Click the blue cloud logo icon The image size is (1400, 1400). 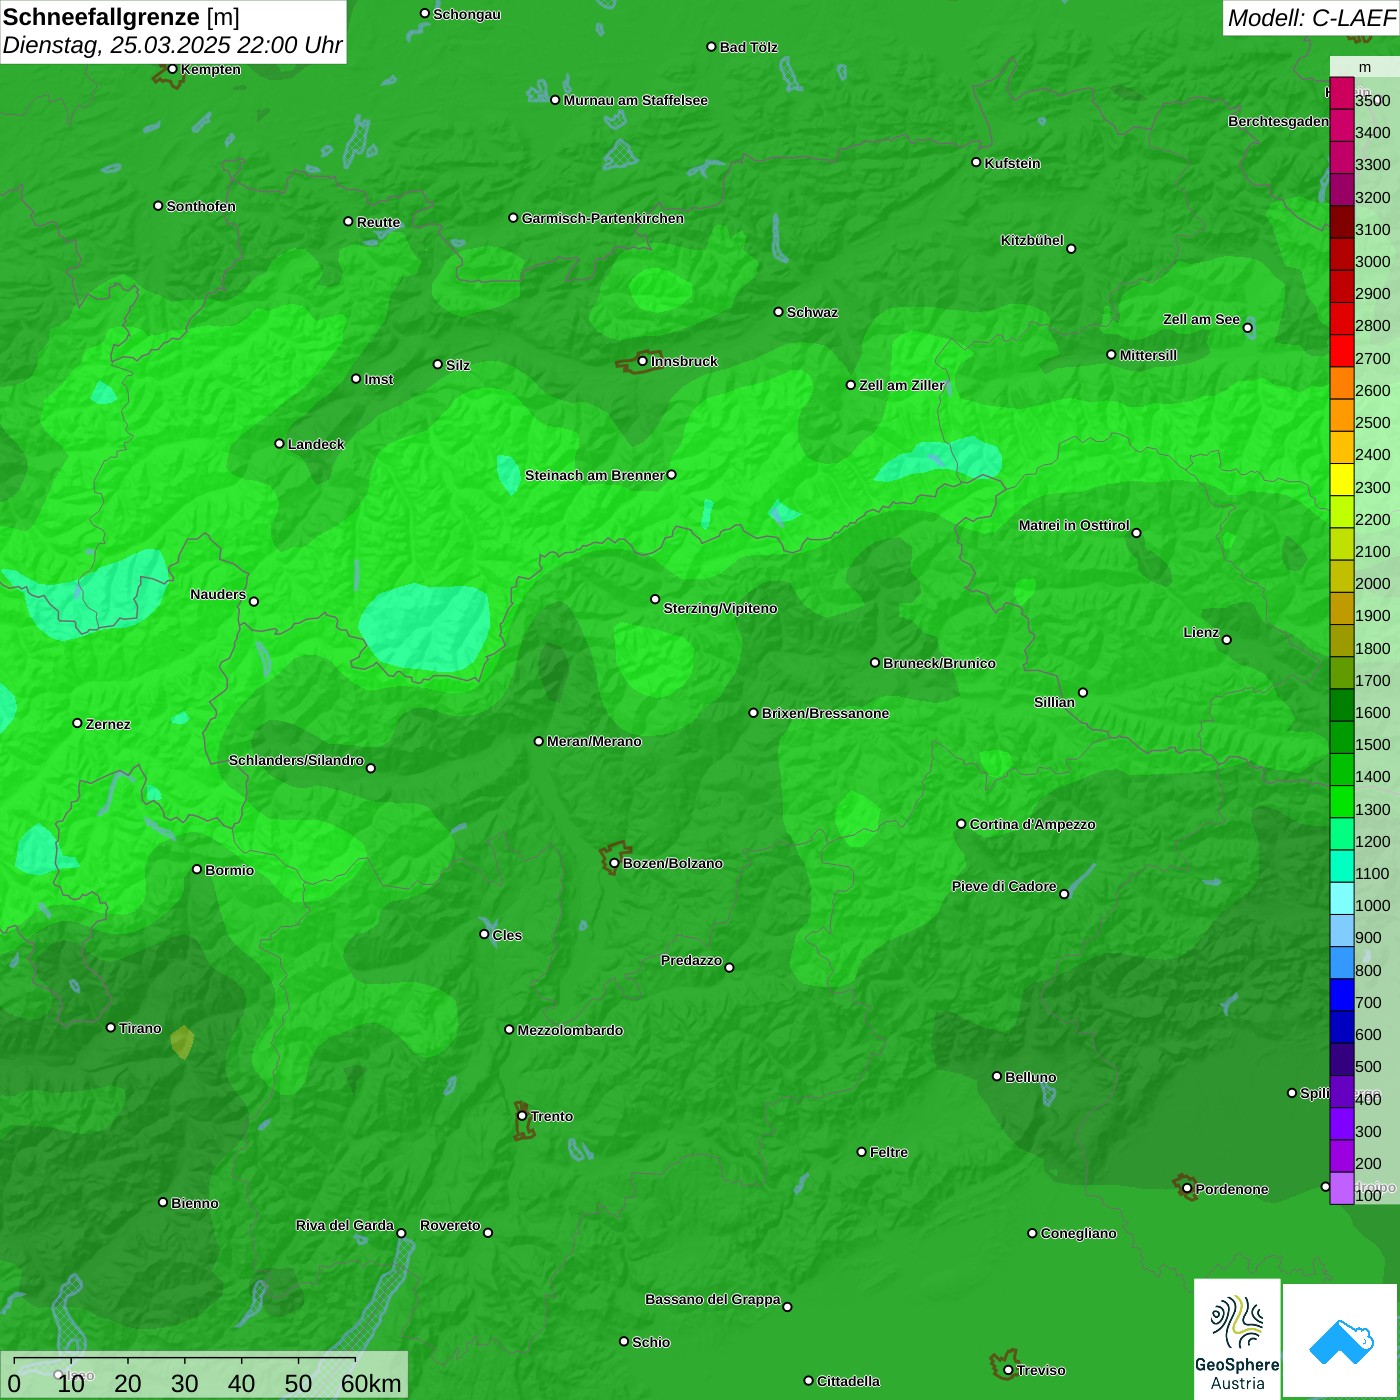1341,1341
